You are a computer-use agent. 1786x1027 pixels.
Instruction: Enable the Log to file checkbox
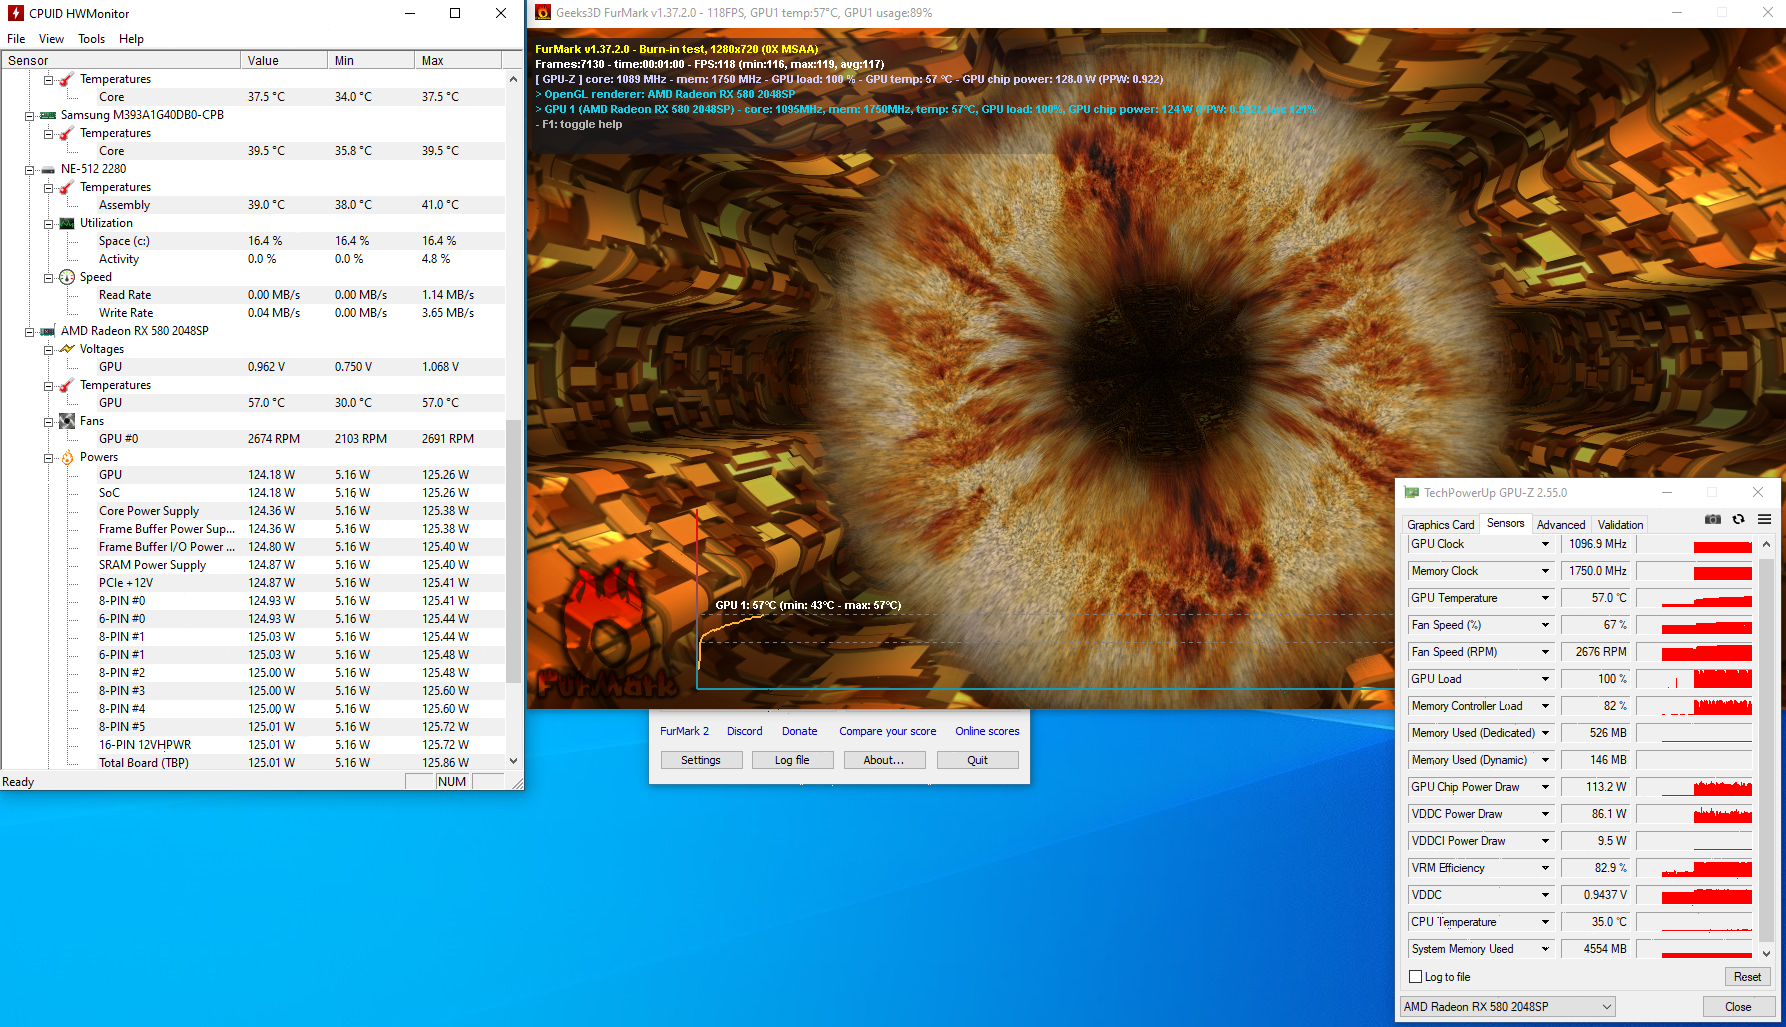[1415, 977]
